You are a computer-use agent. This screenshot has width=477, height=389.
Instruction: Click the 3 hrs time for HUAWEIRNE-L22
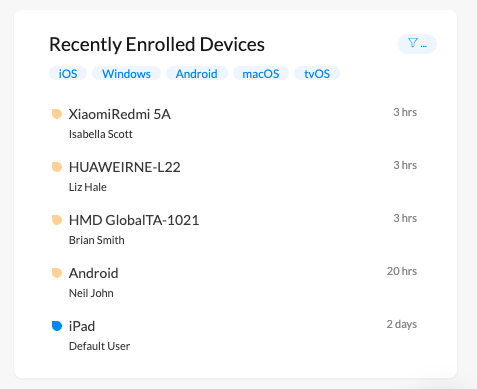coord(405,165)
